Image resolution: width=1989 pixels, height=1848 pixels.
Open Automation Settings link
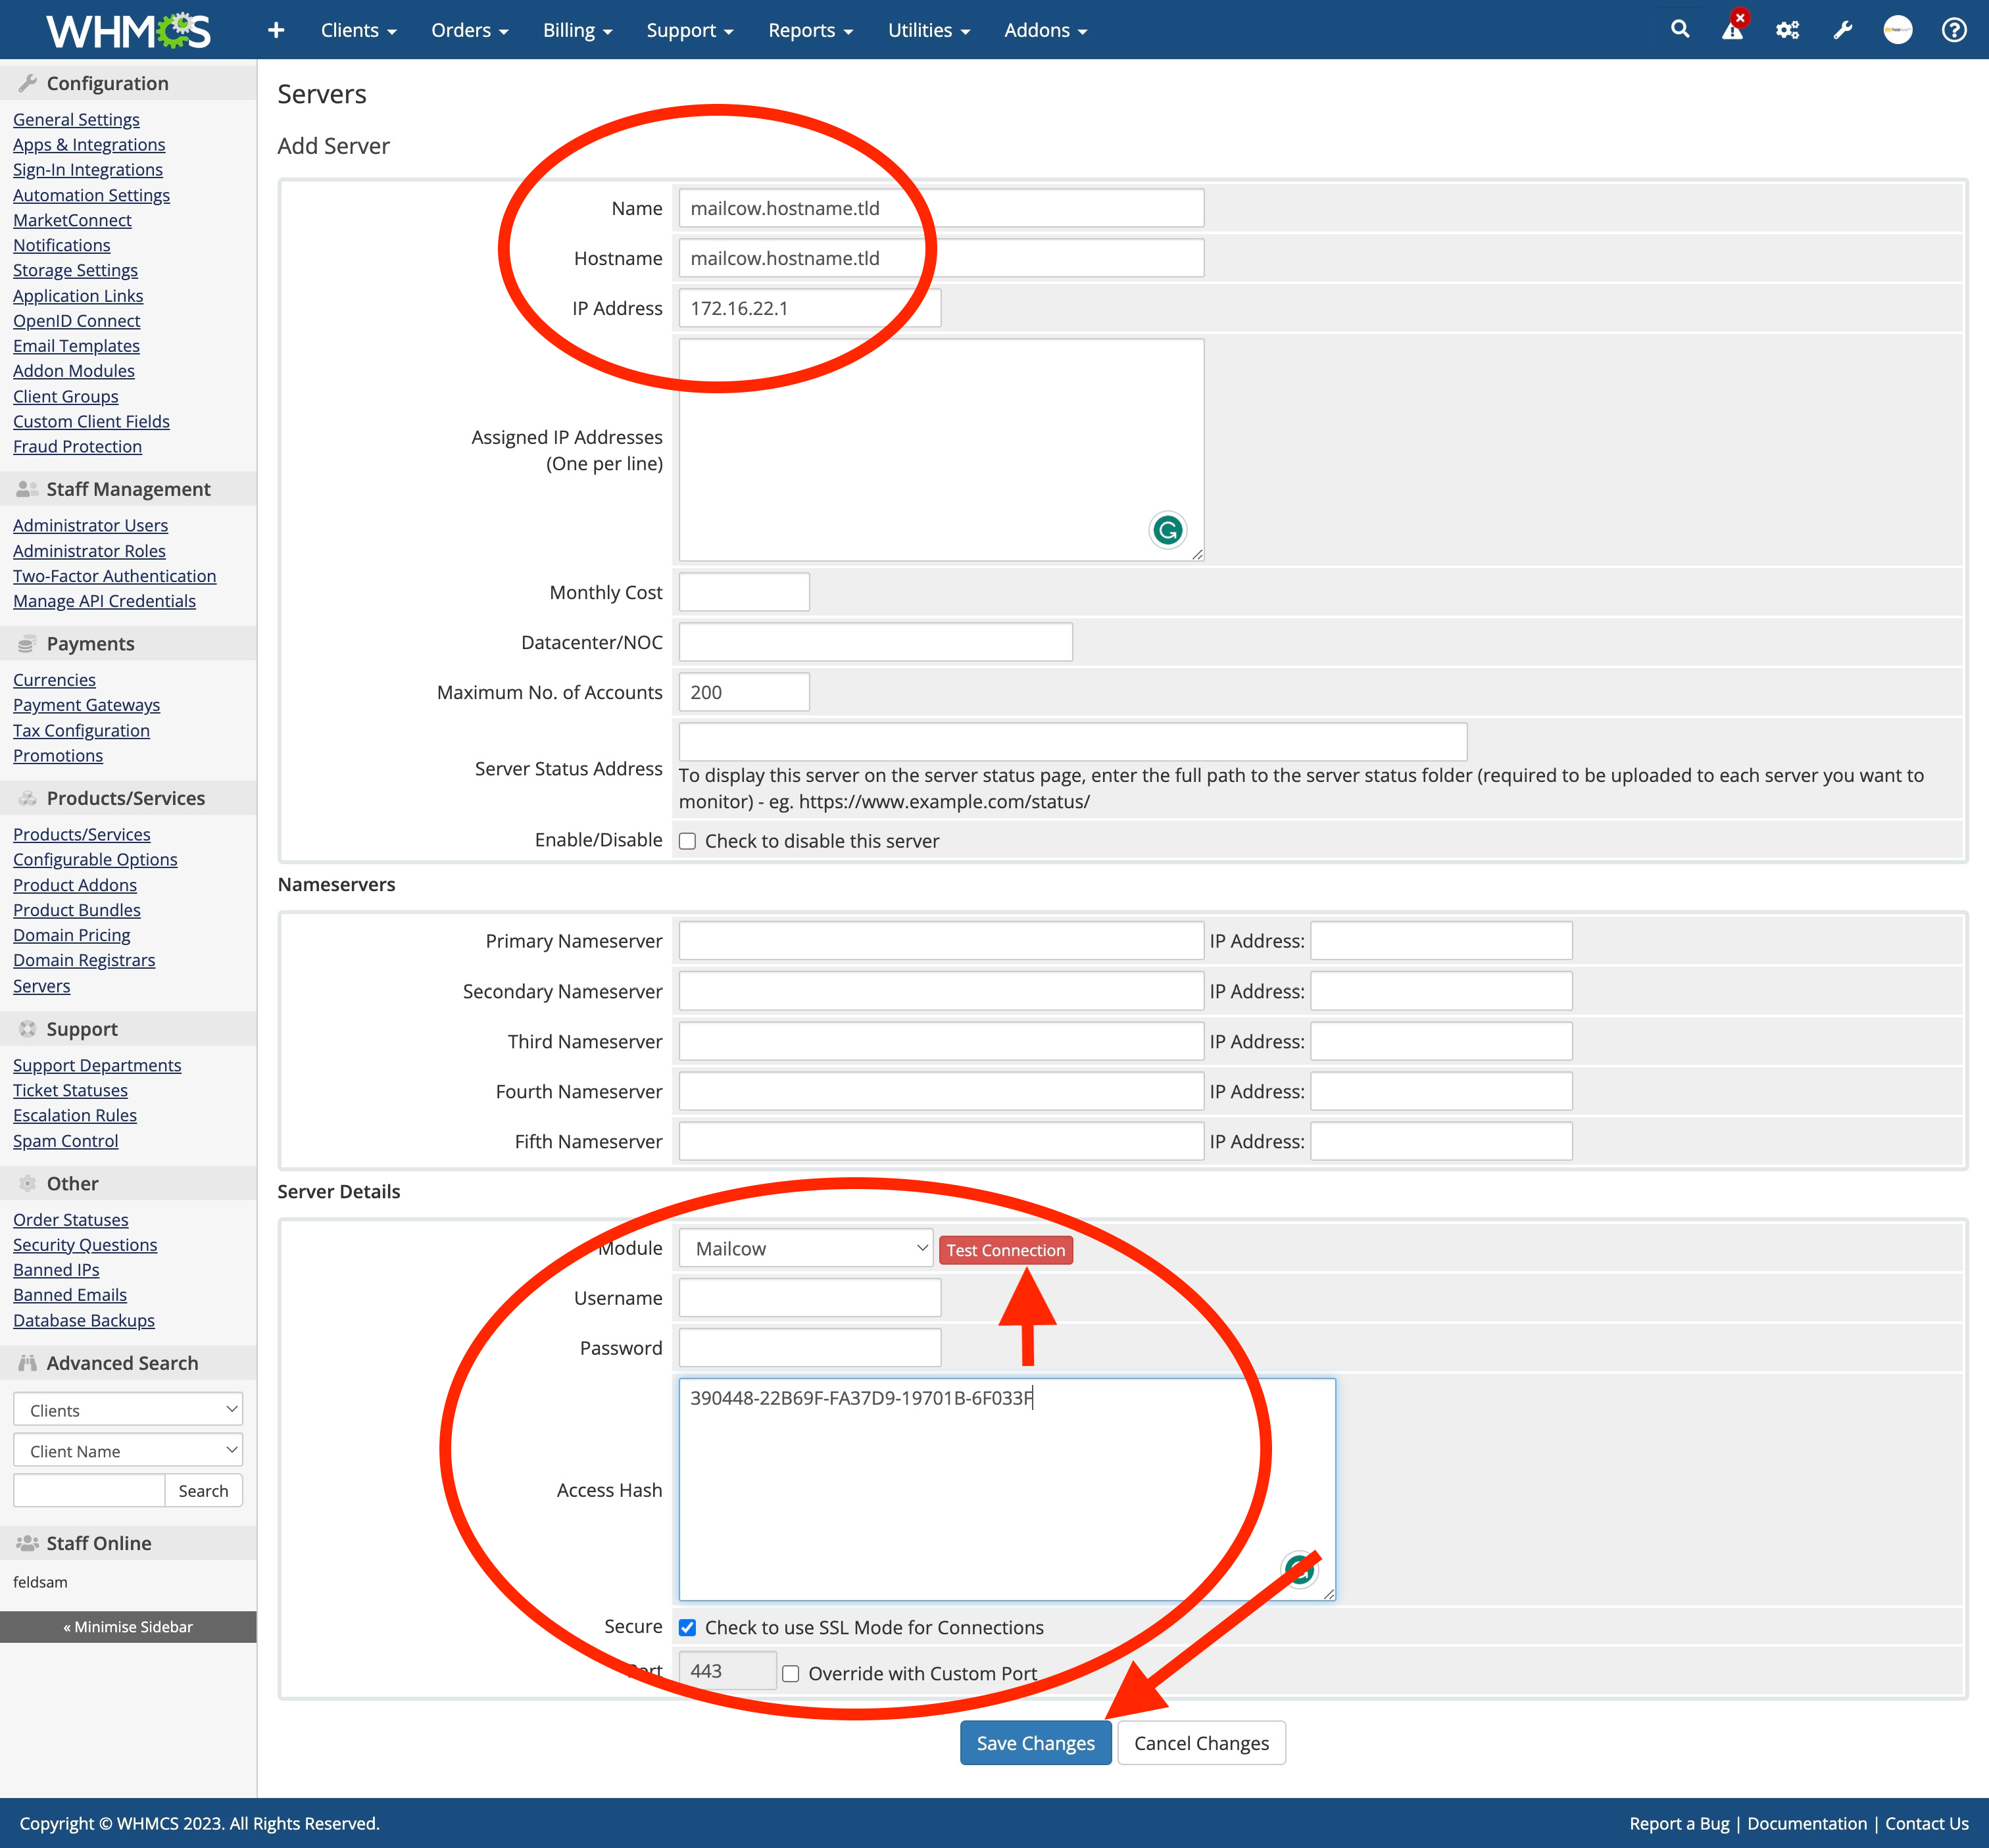tap(91, 195)
